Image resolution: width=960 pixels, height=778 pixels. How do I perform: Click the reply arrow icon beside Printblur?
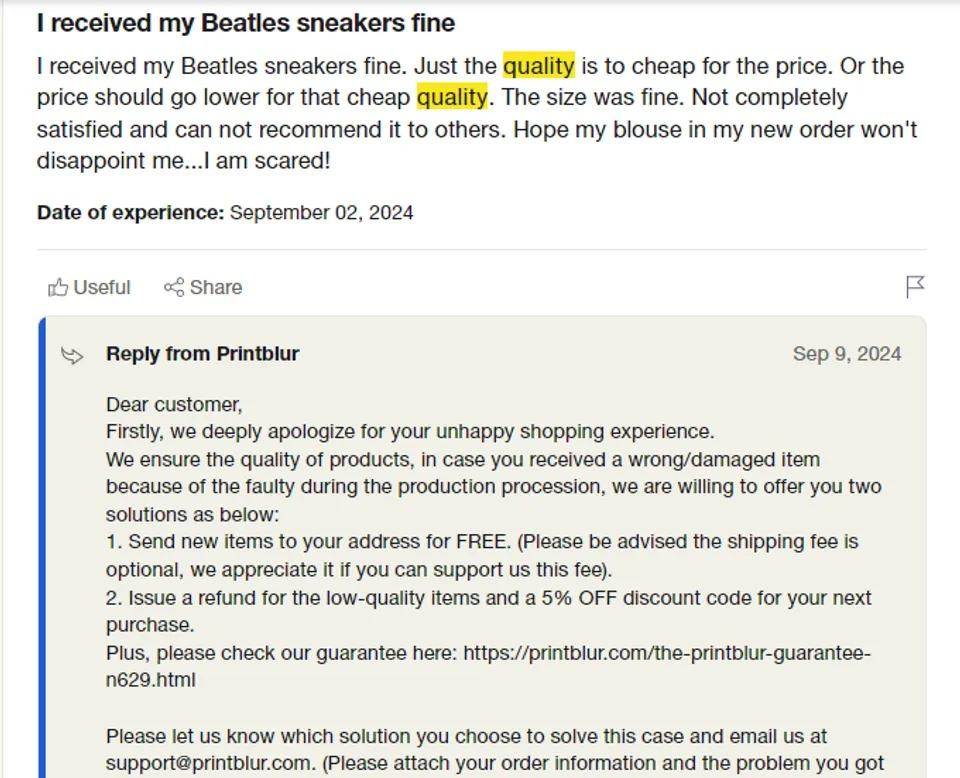tap(72, 355)
